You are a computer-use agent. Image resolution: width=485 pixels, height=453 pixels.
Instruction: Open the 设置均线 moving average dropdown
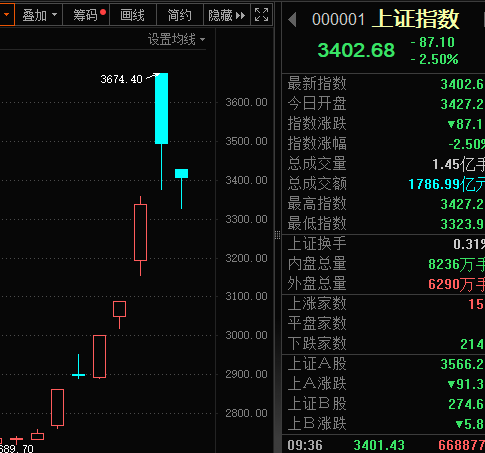[x=177, y=40]
